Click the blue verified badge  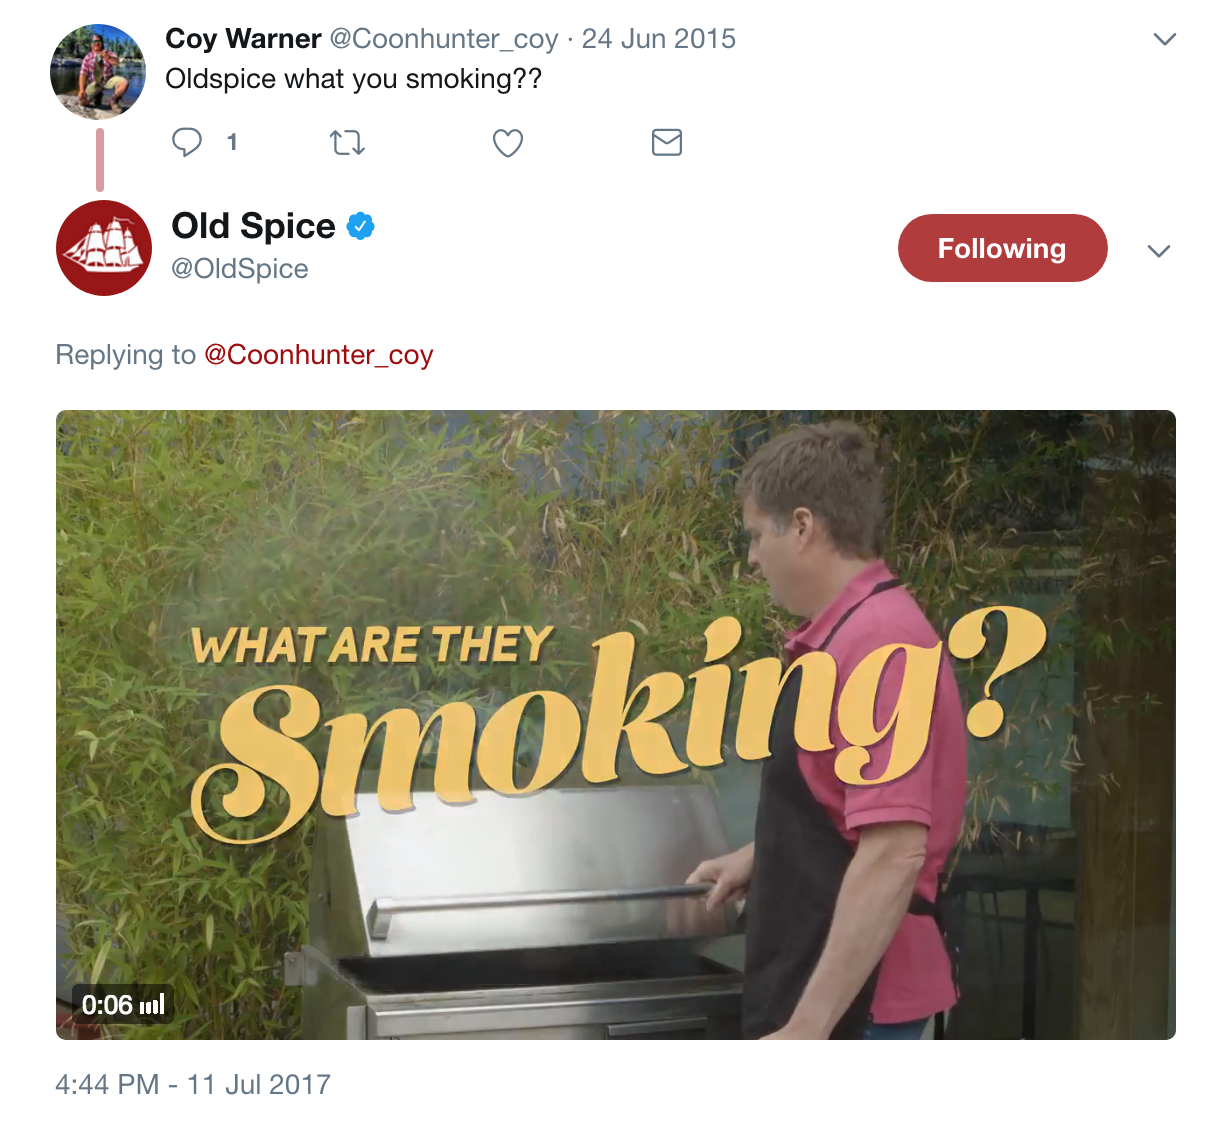click(360, 227)
